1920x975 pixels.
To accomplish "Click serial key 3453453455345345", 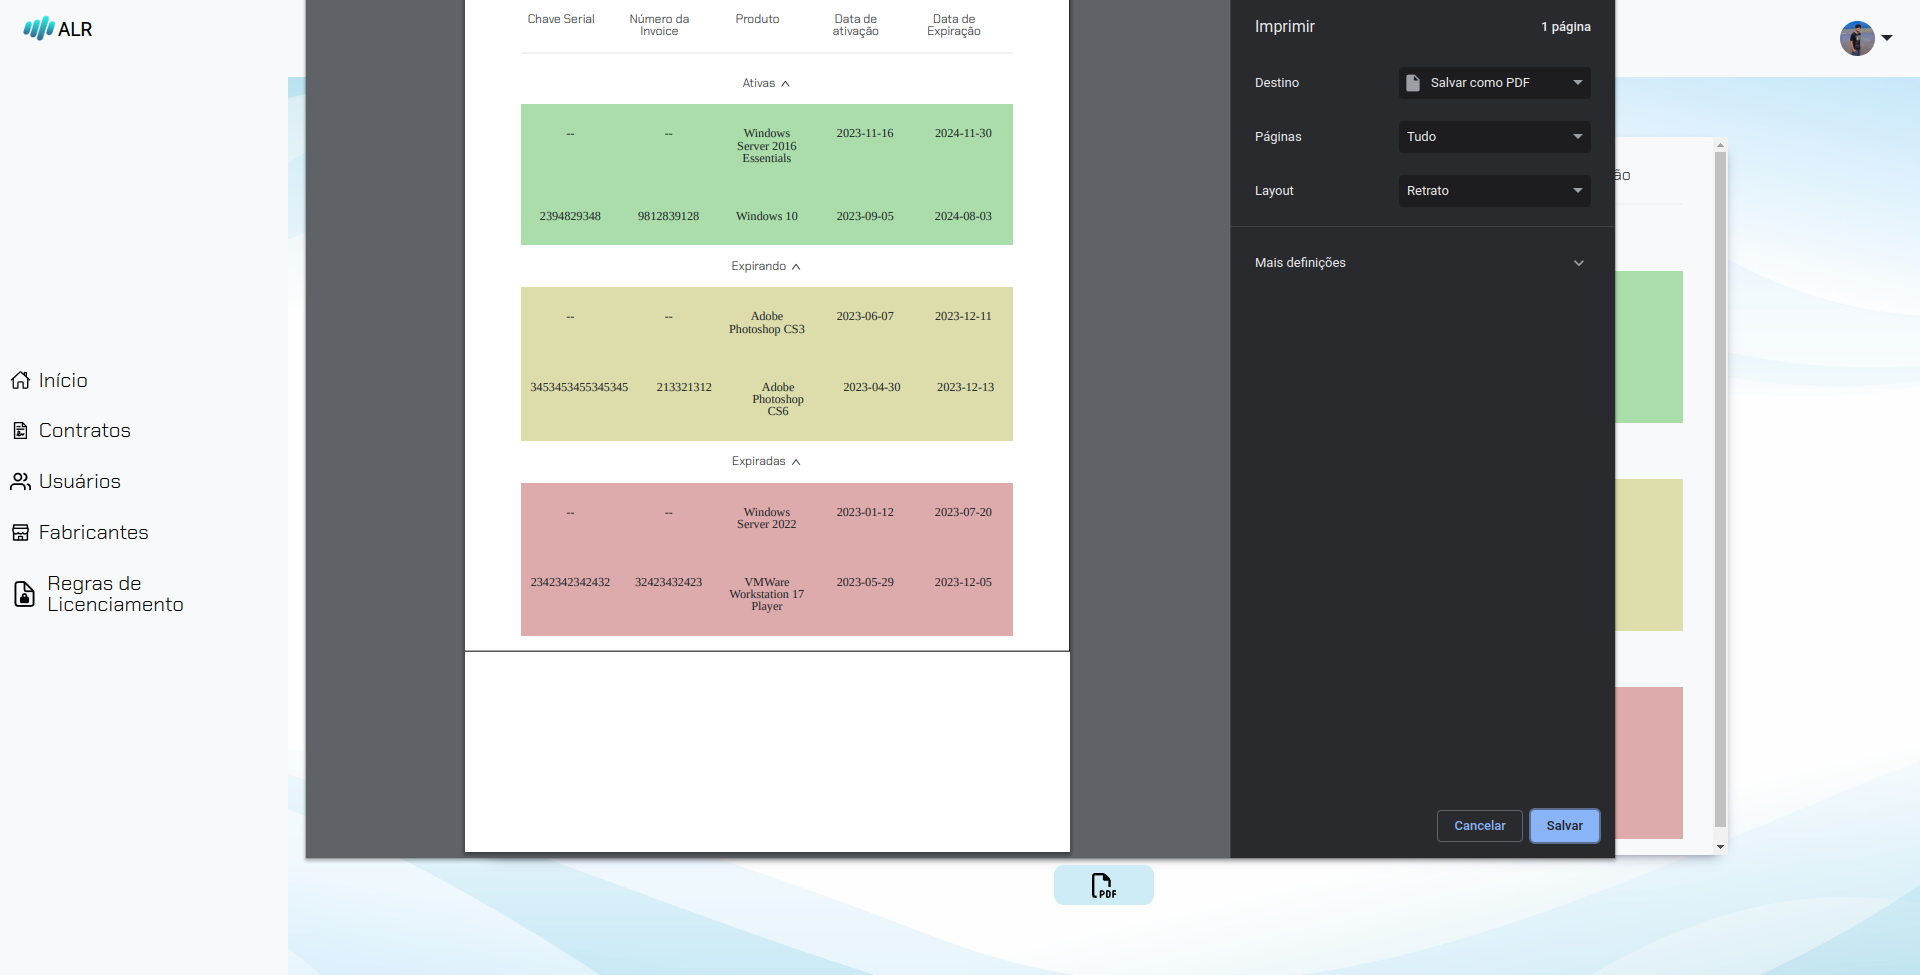I will click(579, 387).
